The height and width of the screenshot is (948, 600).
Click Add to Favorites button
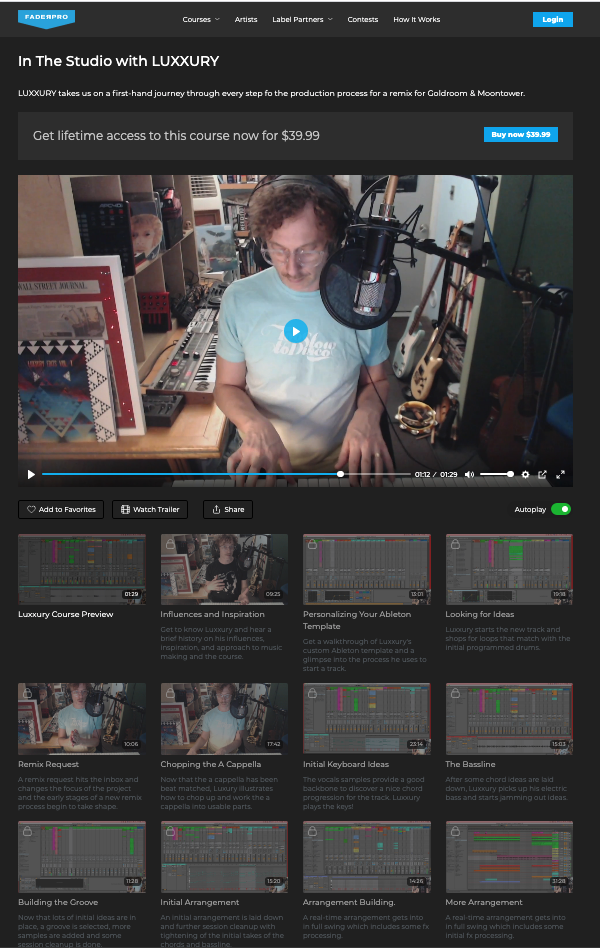coord(61,510)
